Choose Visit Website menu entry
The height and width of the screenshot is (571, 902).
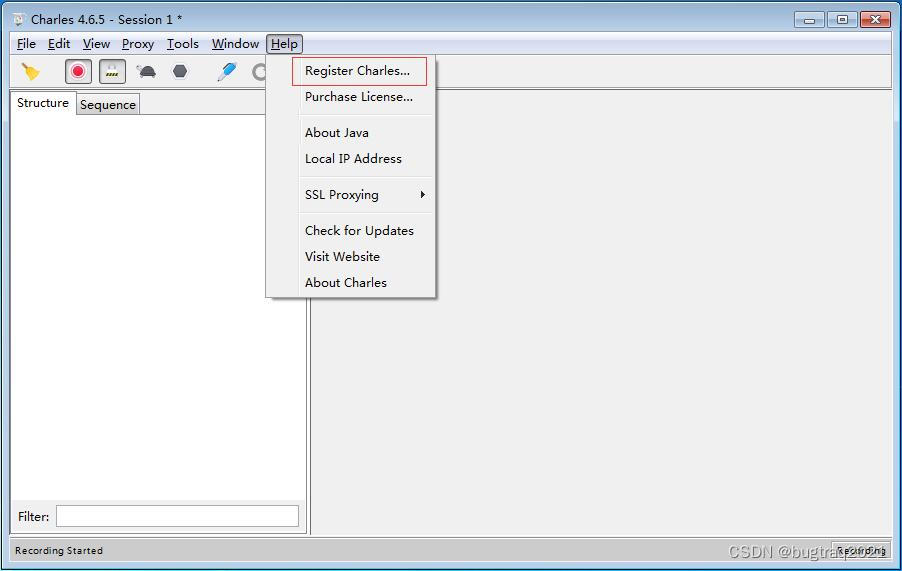(342, 256)
